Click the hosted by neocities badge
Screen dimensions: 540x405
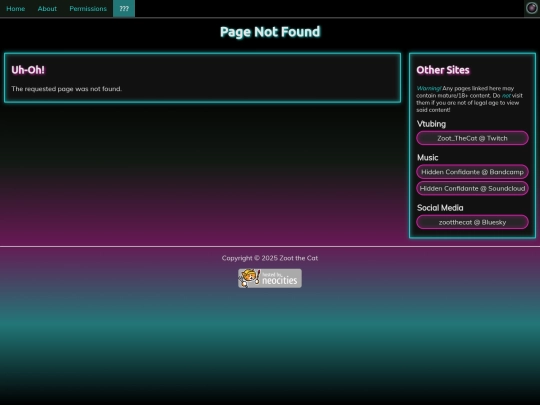pyautogui.click(x=270, y=278)
